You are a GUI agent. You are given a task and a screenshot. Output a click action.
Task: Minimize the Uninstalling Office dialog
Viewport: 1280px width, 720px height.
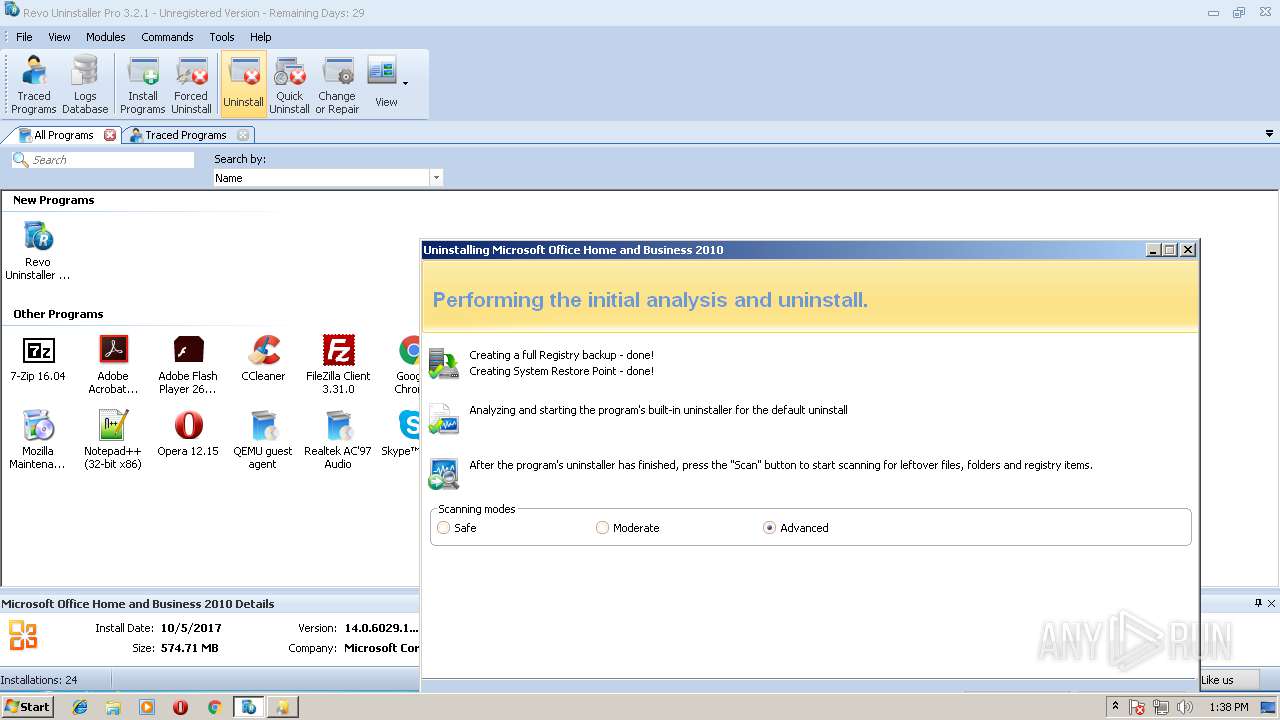point(1152,250)
